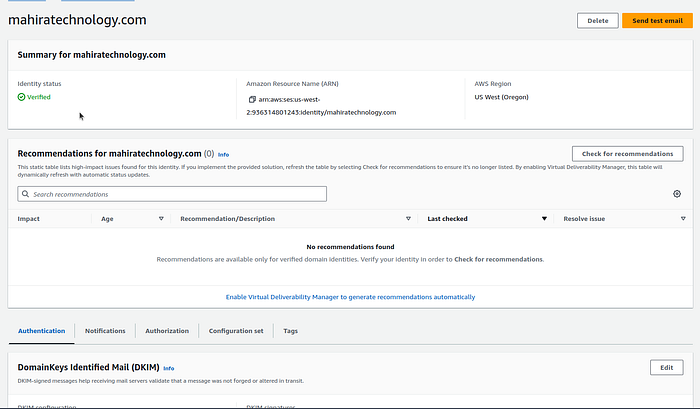Open Info link beside DKIM heading
The image size is (700, 409).
168,368
